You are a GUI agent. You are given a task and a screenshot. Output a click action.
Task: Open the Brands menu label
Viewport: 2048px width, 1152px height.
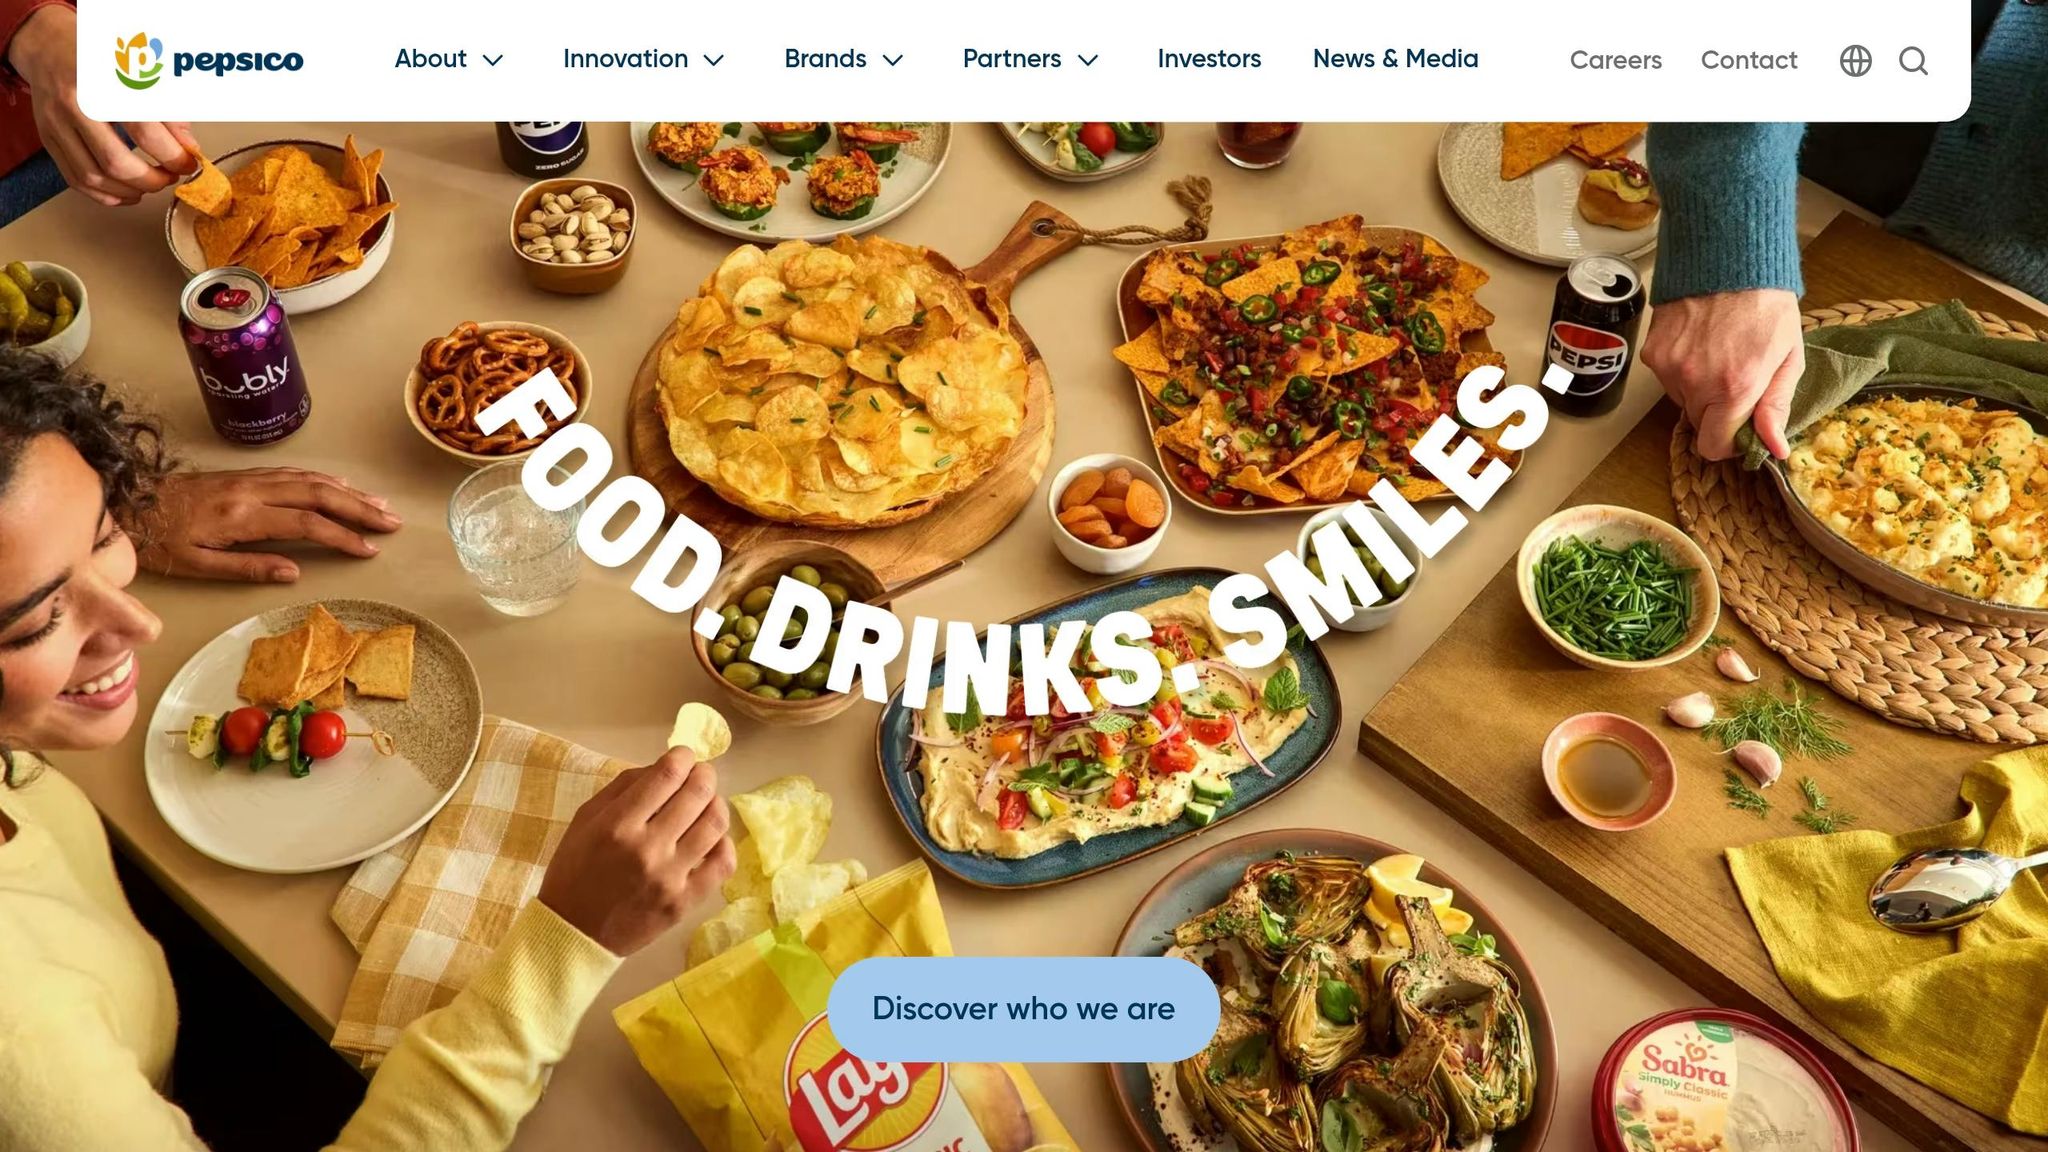[825, 59]
